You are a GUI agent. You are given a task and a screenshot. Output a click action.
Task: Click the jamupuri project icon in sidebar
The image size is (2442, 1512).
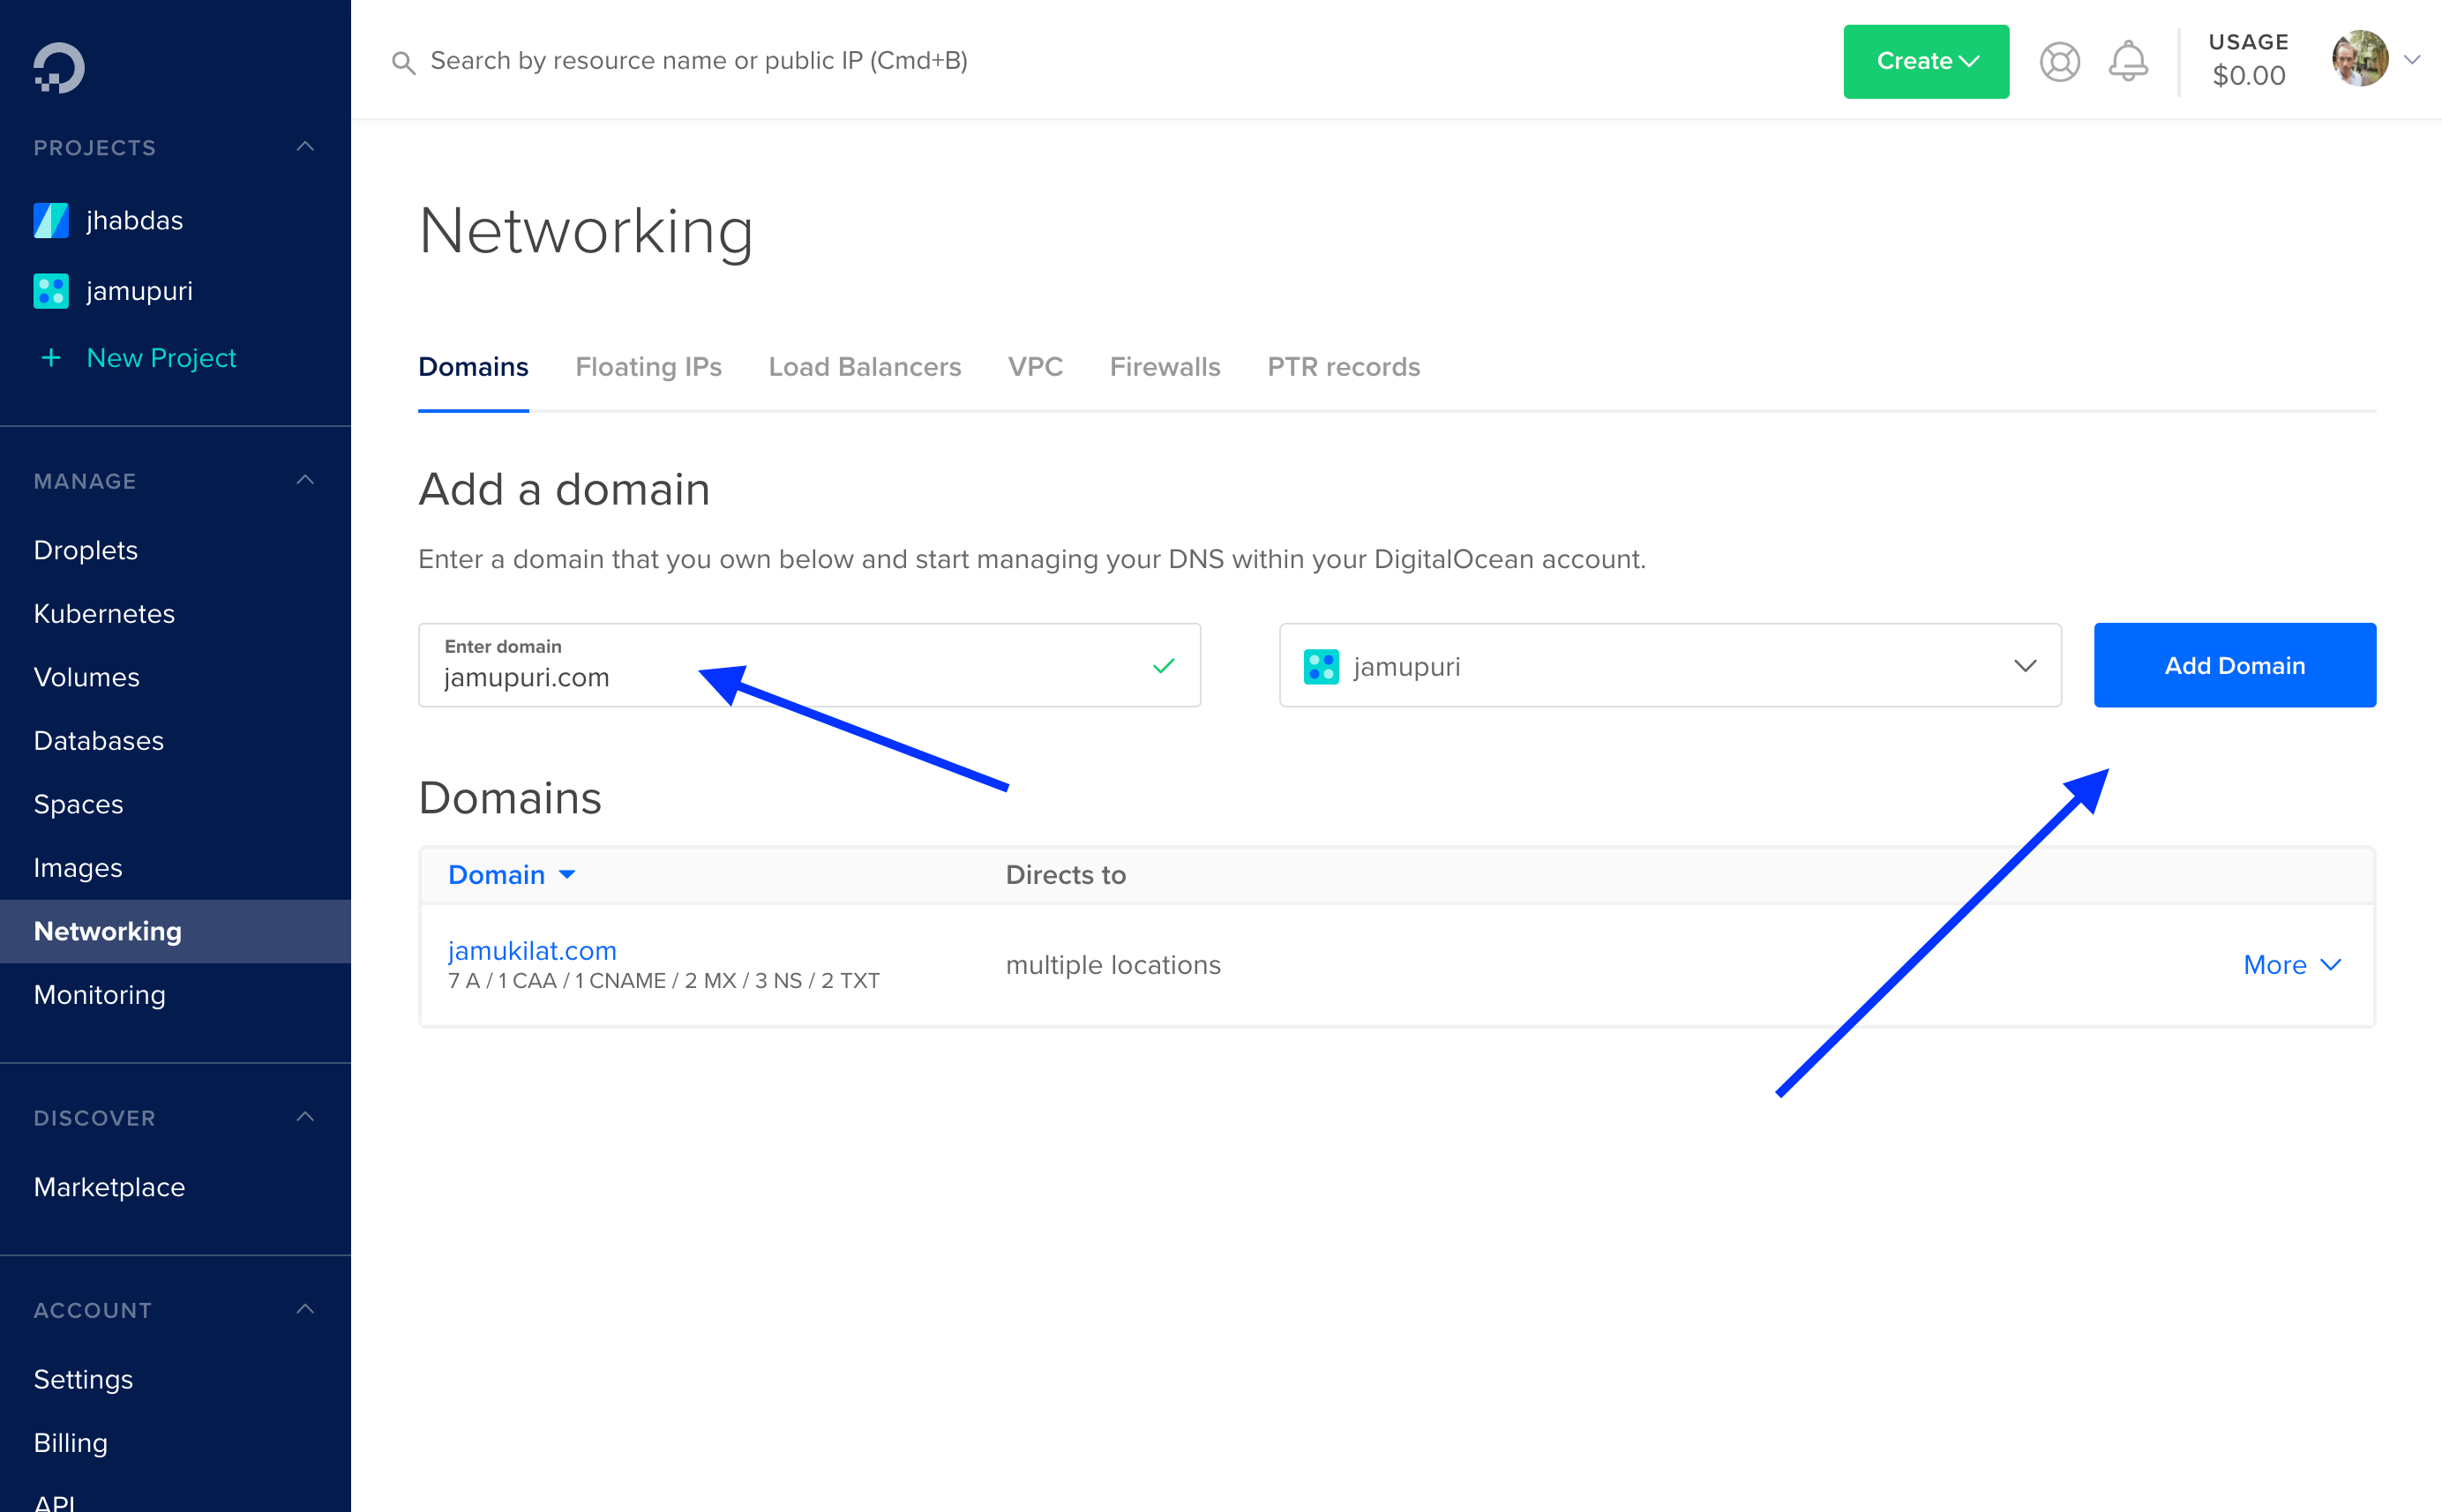point(51,291)
